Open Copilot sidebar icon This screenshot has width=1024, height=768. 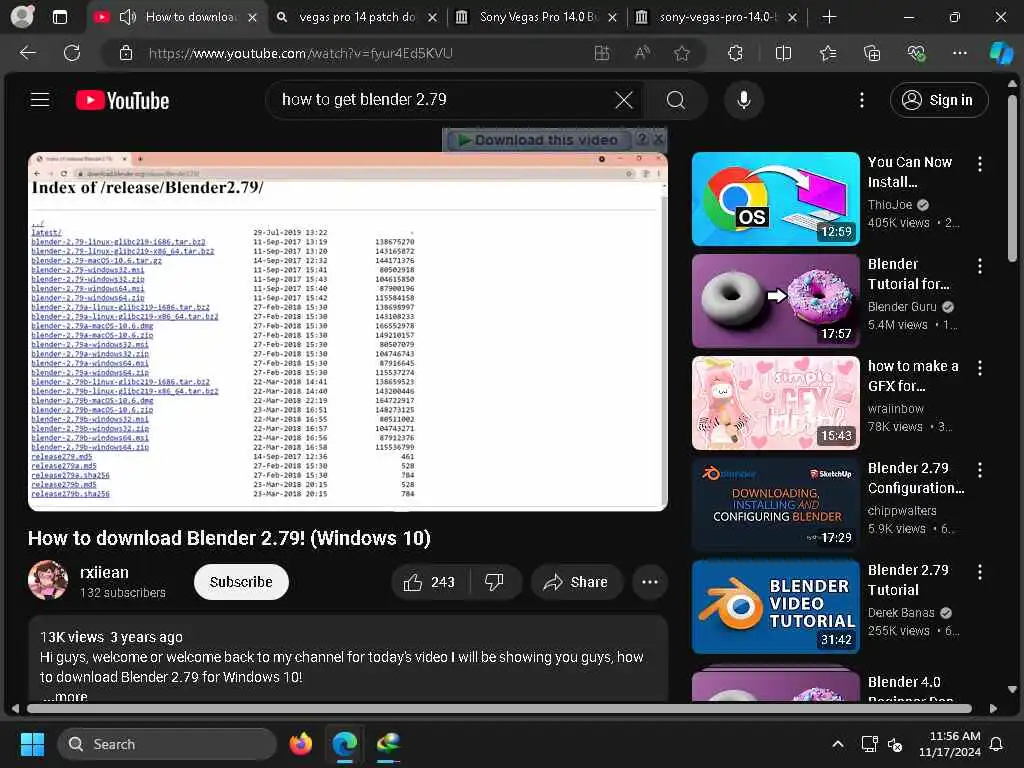coord(1001,53)
